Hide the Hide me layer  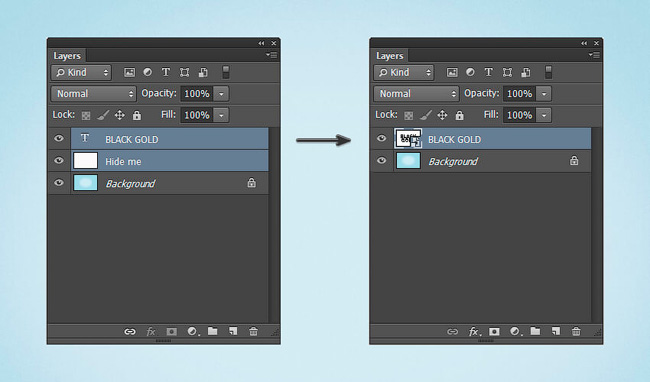coord(59,160)
